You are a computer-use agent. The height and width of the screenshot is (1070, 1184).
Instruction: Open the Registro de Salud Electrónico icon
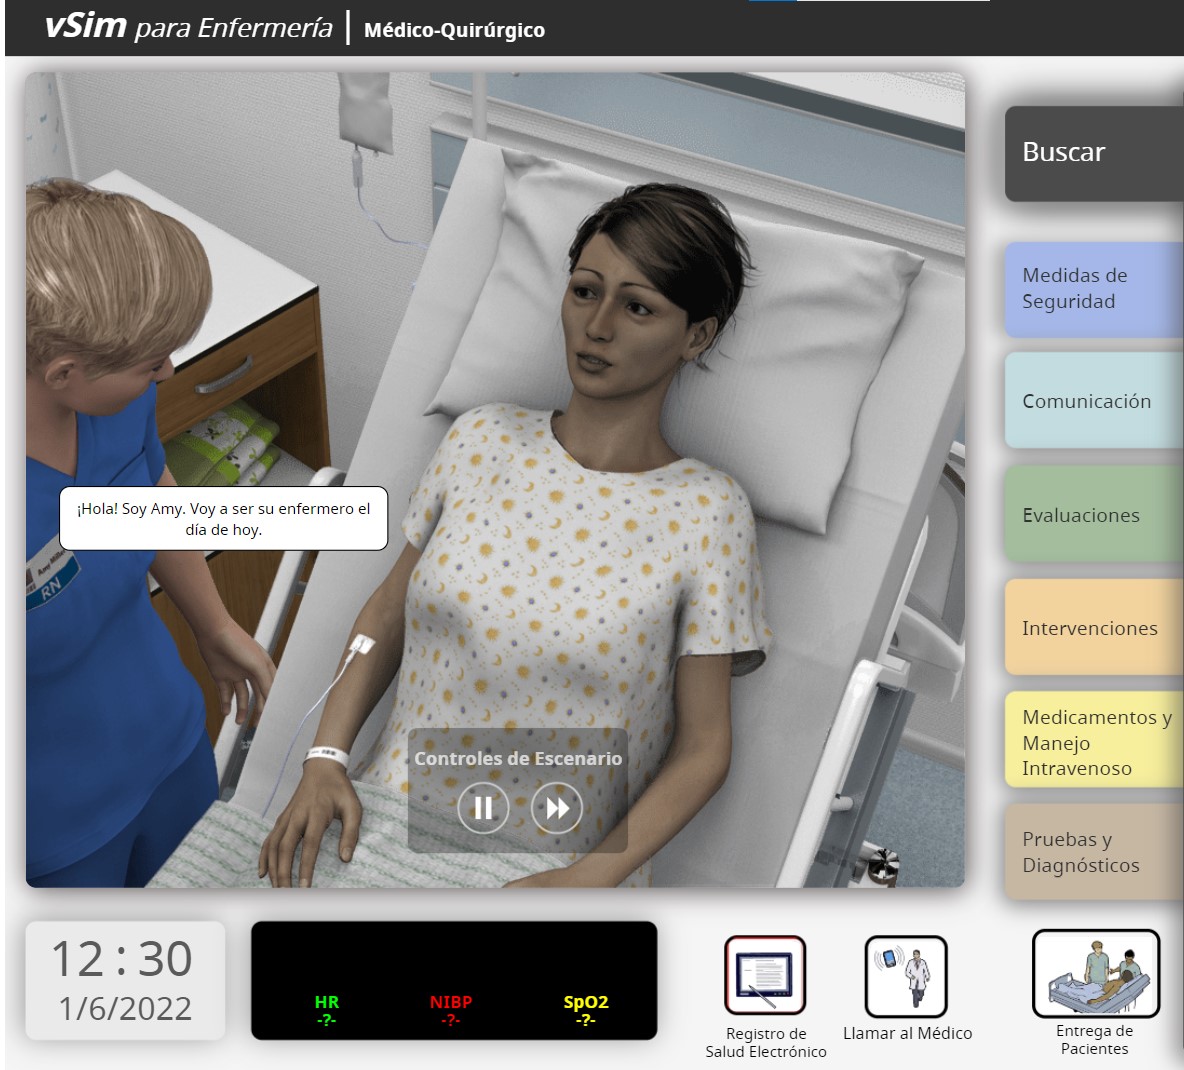tap(765, 975)
